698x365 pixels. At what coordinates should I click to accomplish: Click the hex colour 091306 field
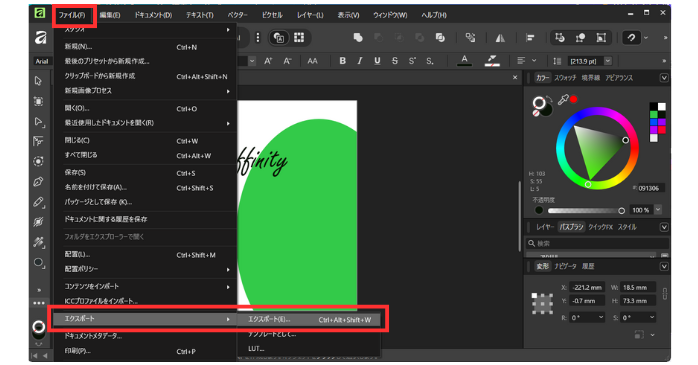pos(651,188)
